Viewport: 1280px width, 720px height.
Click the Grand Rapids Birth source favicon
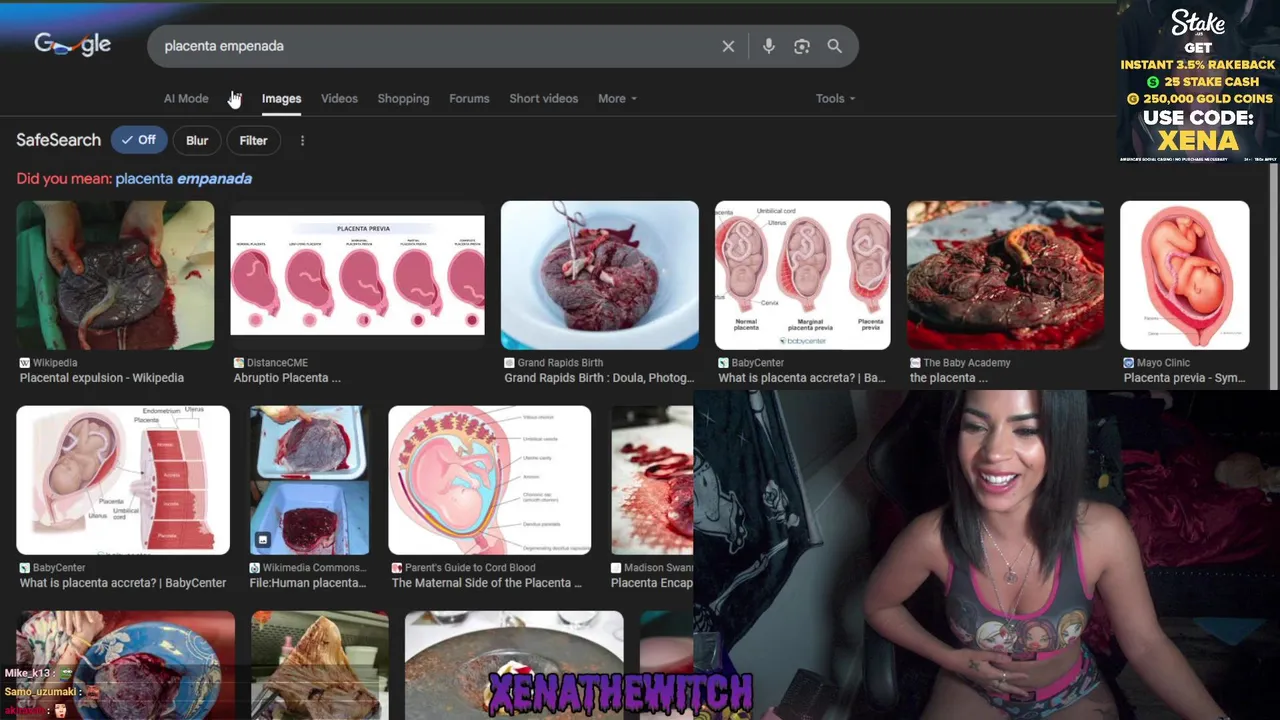pos(509,363)
